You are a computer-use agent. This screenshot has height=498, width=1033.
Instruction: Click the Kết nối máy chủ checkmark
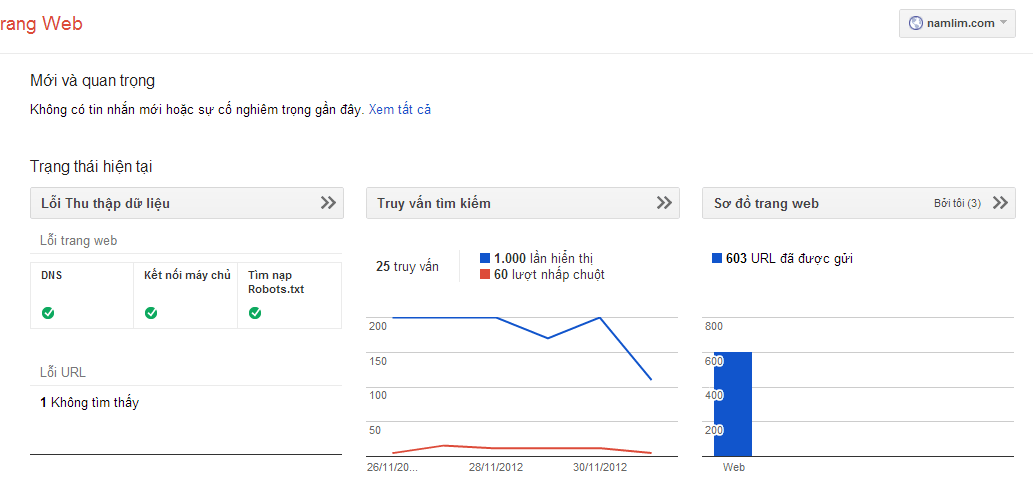151,313
